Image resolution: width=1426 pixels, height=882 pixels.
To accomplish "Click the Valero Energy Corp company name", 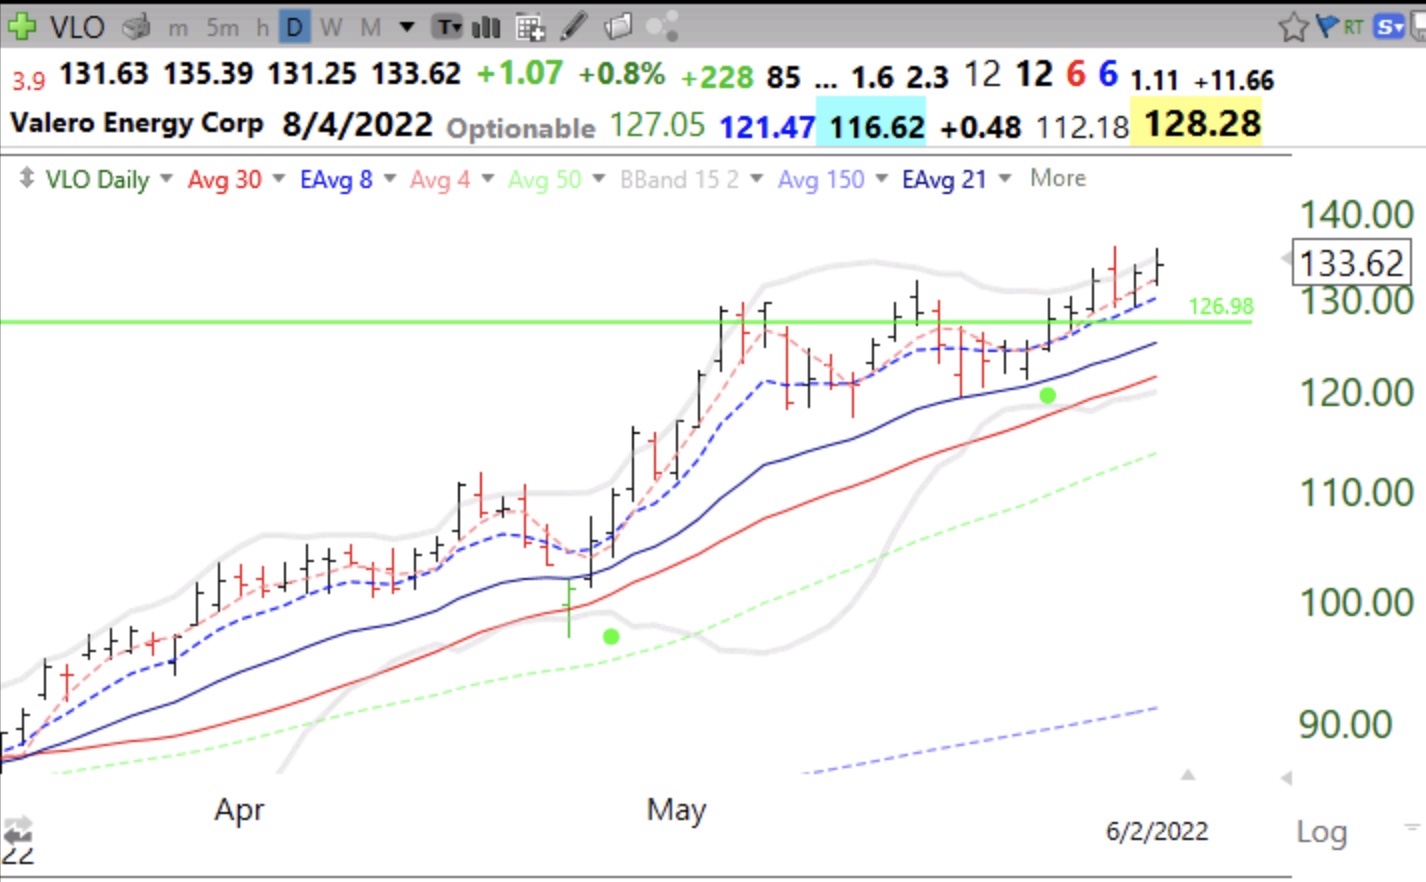I will tap(137, 124).
